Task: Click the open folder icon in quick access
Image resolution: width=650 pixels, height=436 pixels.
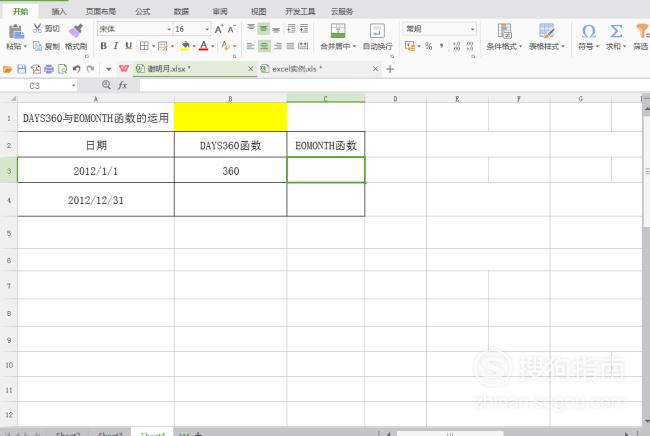Action: pos(7,69)
